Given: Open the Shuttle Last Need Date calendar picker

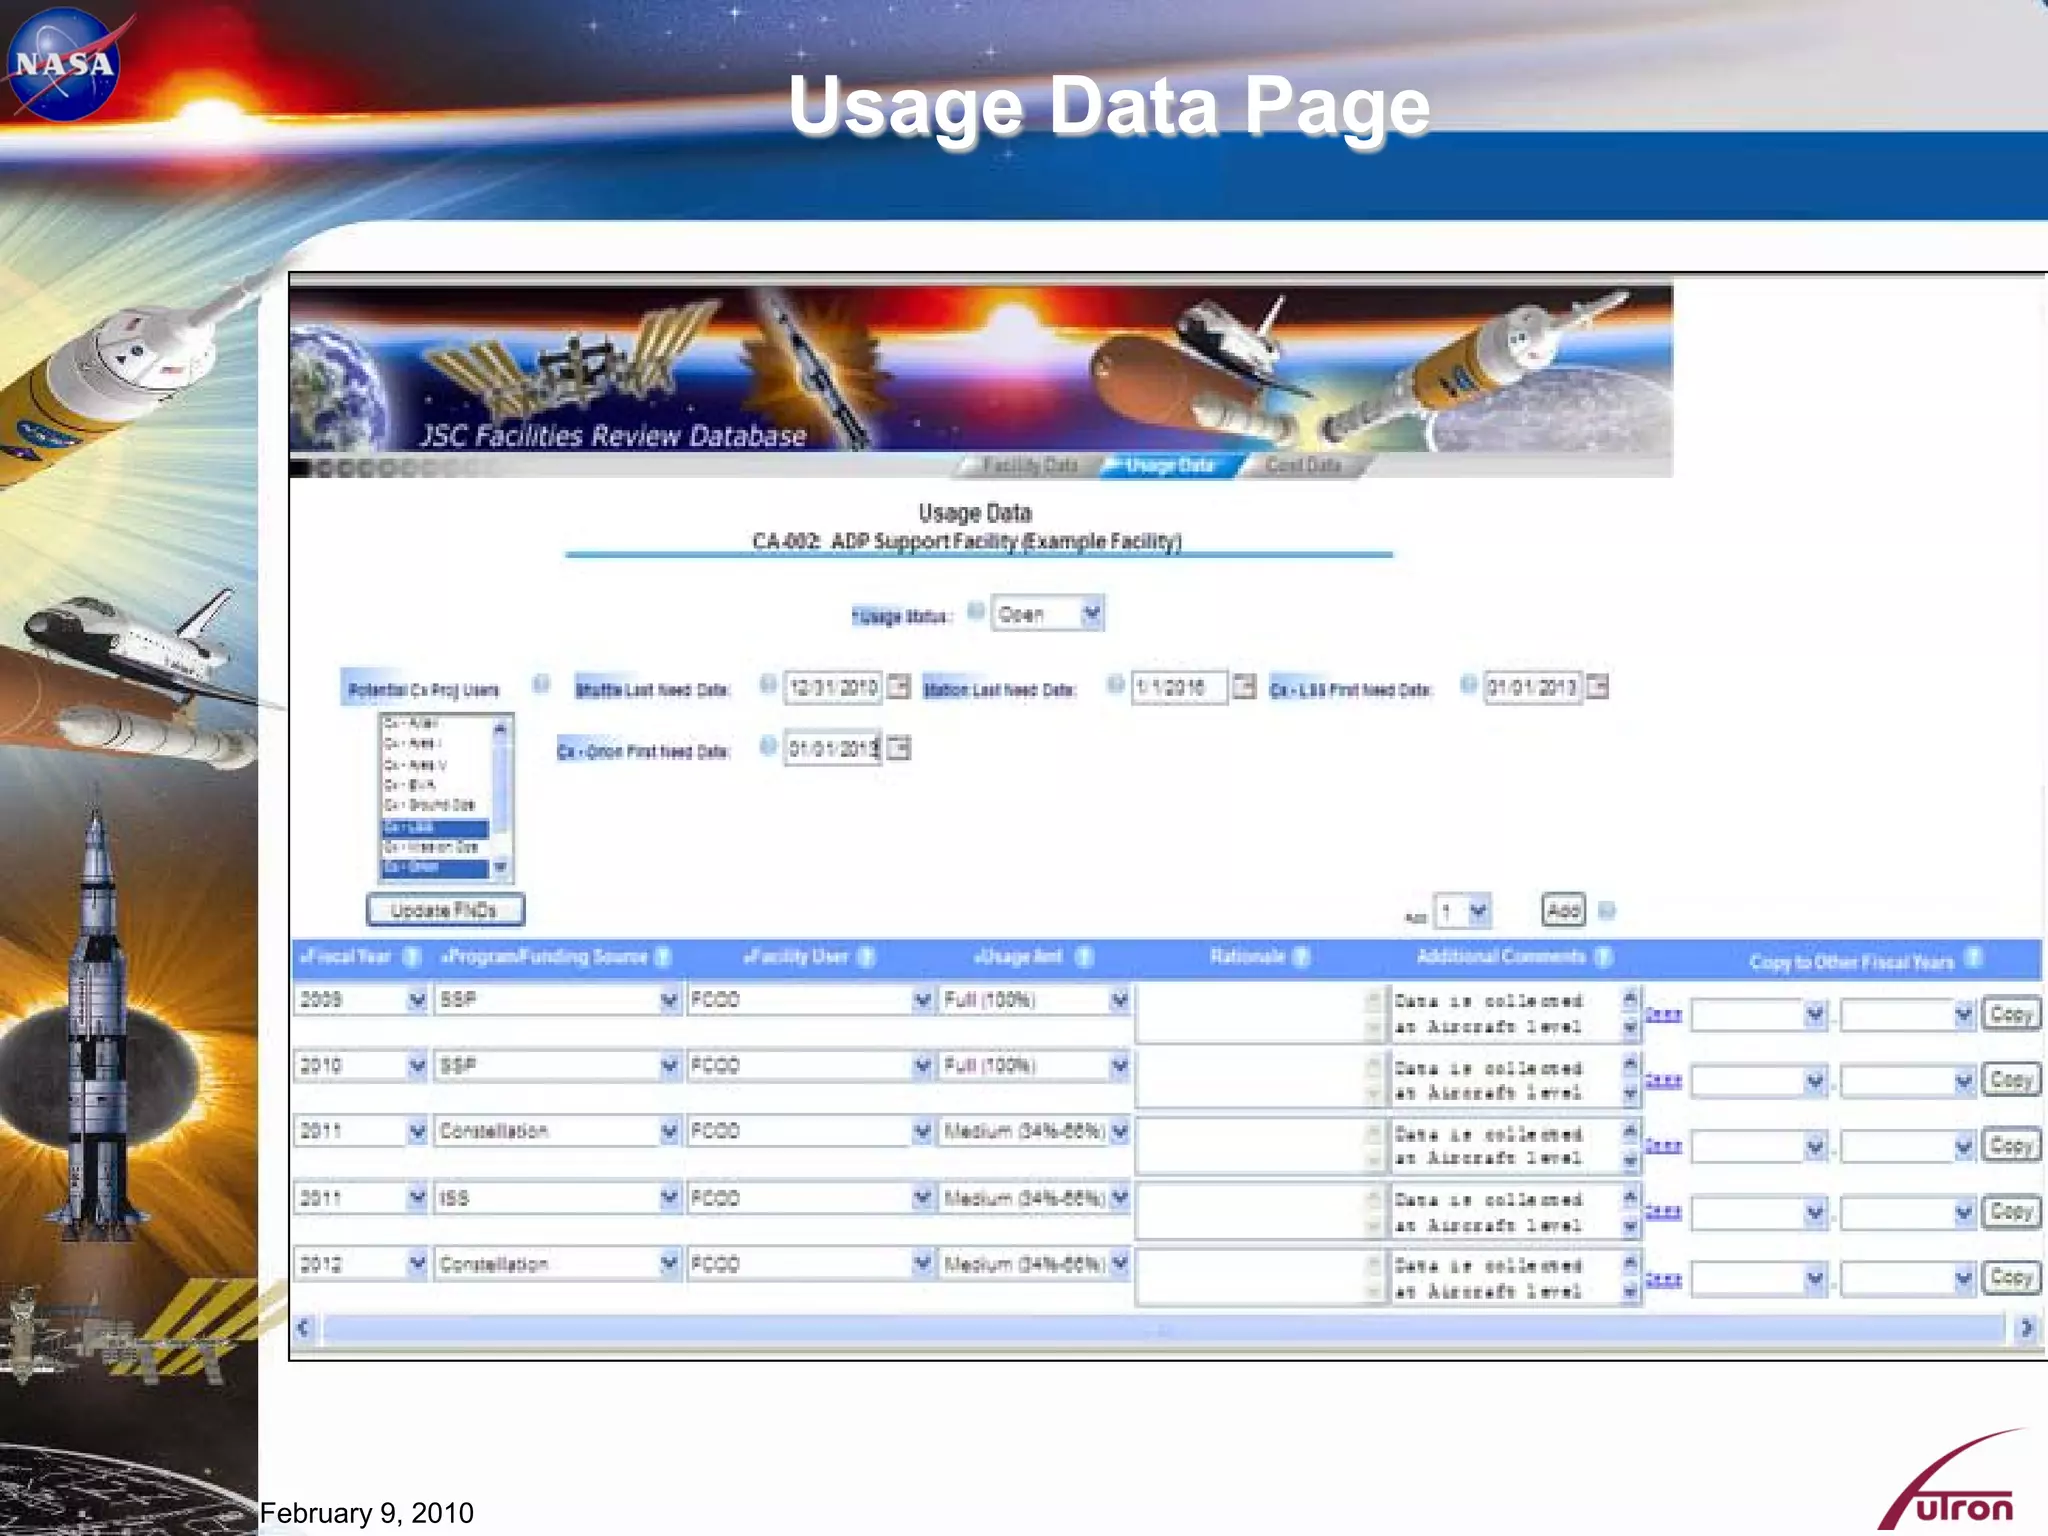Looking at the screenshot, I should [x=898, y=687].
